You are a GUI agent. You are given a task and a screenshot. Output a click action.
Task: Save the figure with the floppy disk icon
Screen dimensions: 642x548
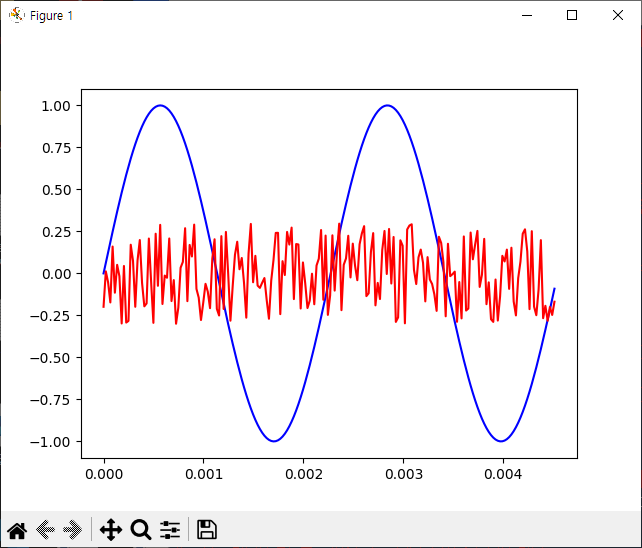click(207, 530)
